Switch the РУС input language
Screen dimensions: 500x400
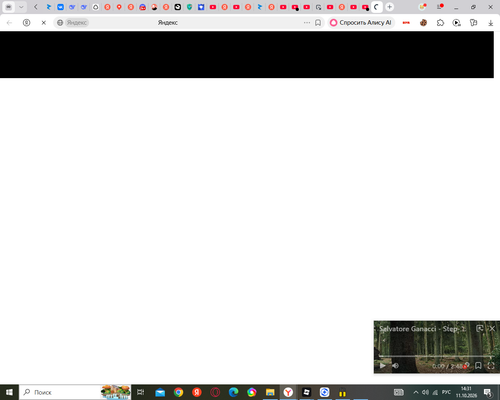click(x=446, y=392)
